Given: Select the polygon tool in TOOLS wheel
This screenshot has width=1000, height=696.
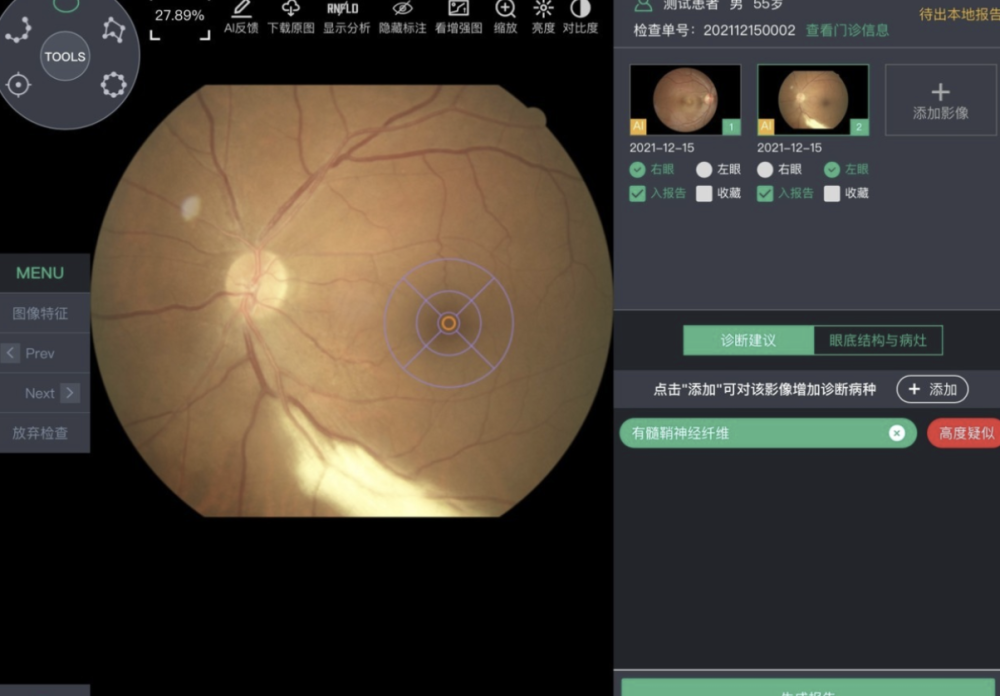Looking at the screenshot, I should (113, 31).
